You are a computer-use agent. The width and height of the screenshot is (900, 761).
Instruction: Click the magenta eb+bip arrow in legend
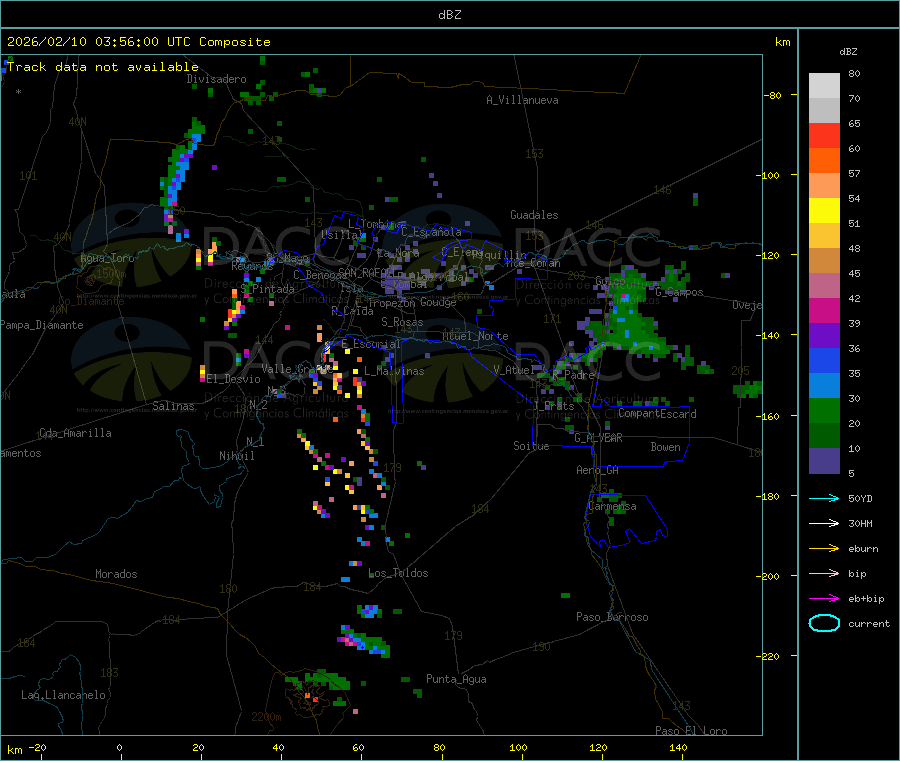pos(824,599)
